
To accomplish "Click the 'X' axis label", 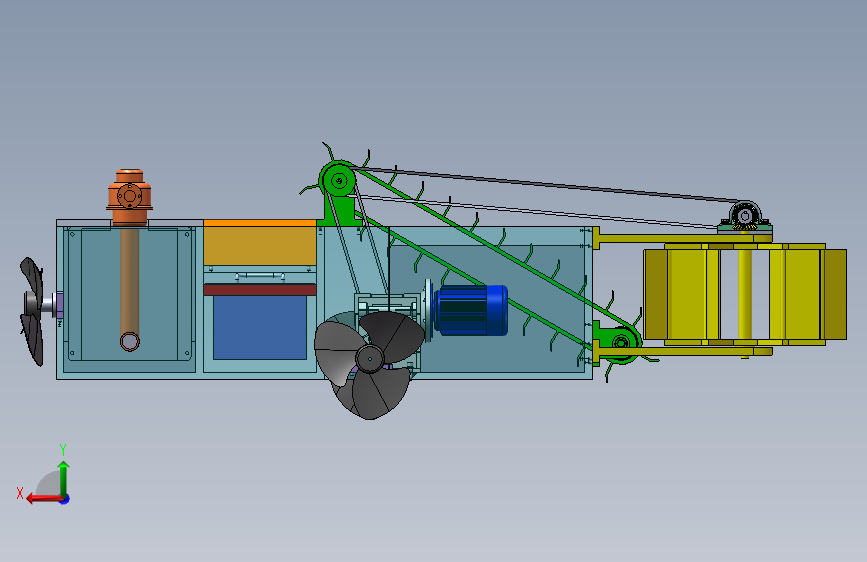I will [x=20, y=493].
